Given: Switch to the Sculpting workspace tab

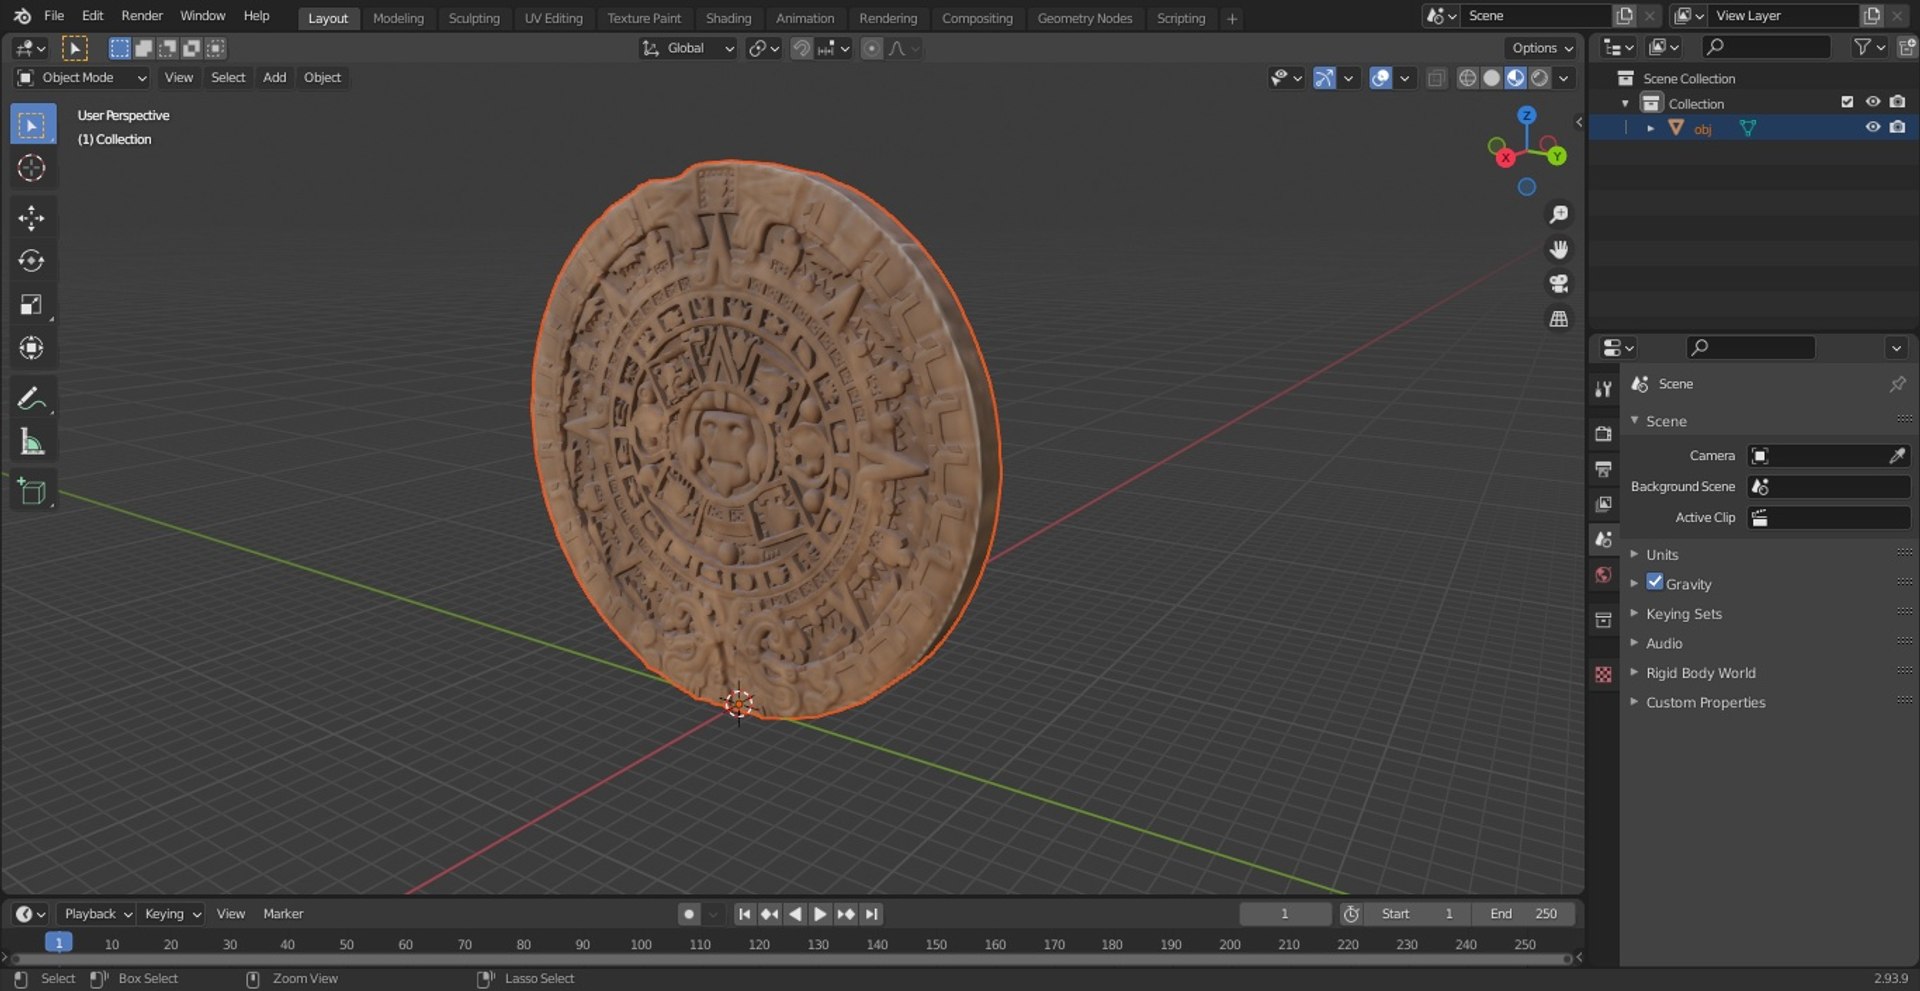Looking at the screenshot, I should tap(474, 18).
